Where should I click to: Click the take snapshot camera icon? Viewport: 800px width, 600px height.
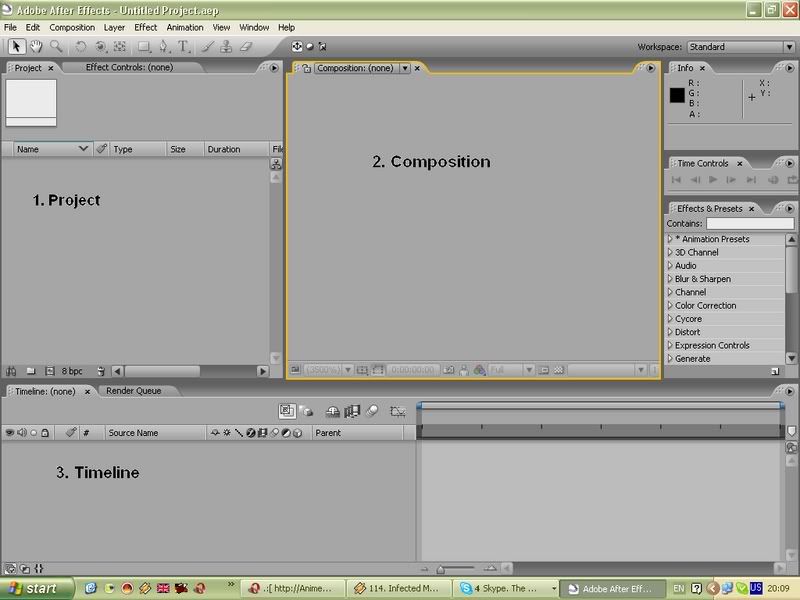448,370
